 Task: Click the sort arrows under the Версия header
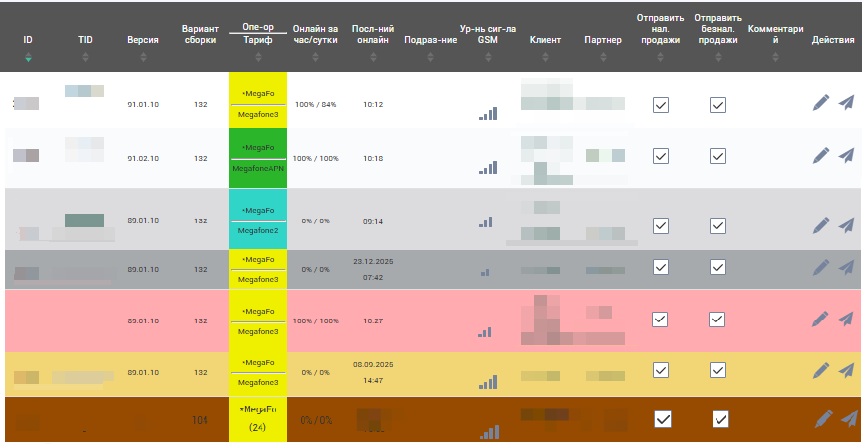142,58
